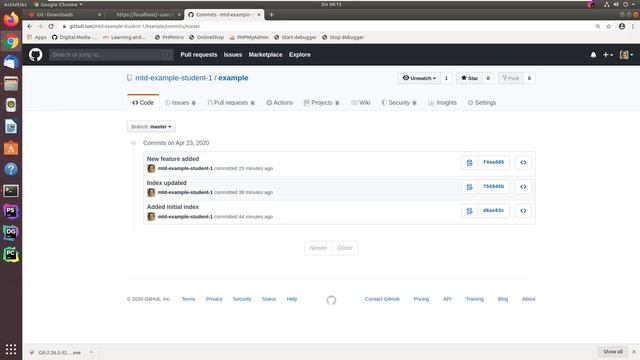Screen dimensions: 640x360
Task: Open the Projects tab
Action: point(322,102)
